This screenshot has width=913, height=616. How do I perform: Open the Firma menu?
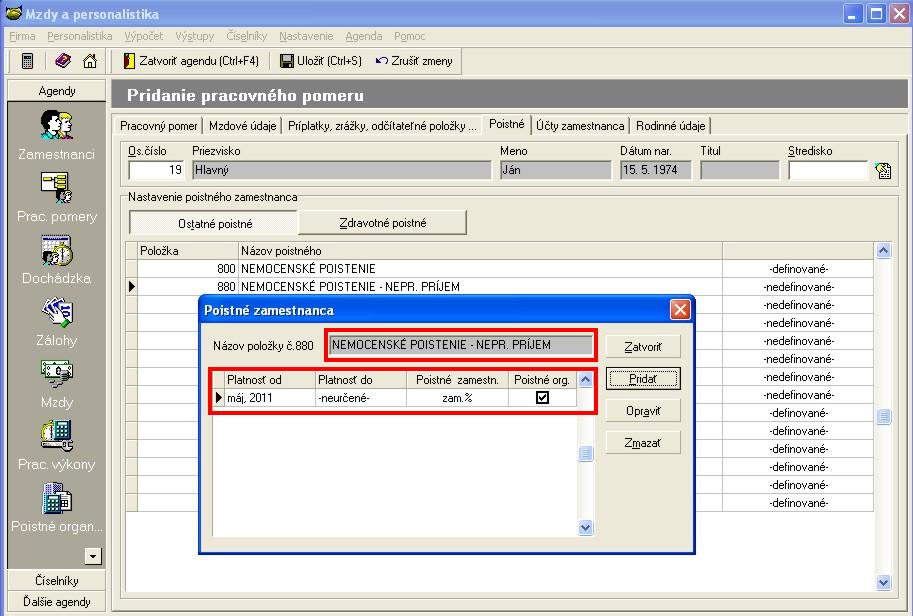(22, 36)
